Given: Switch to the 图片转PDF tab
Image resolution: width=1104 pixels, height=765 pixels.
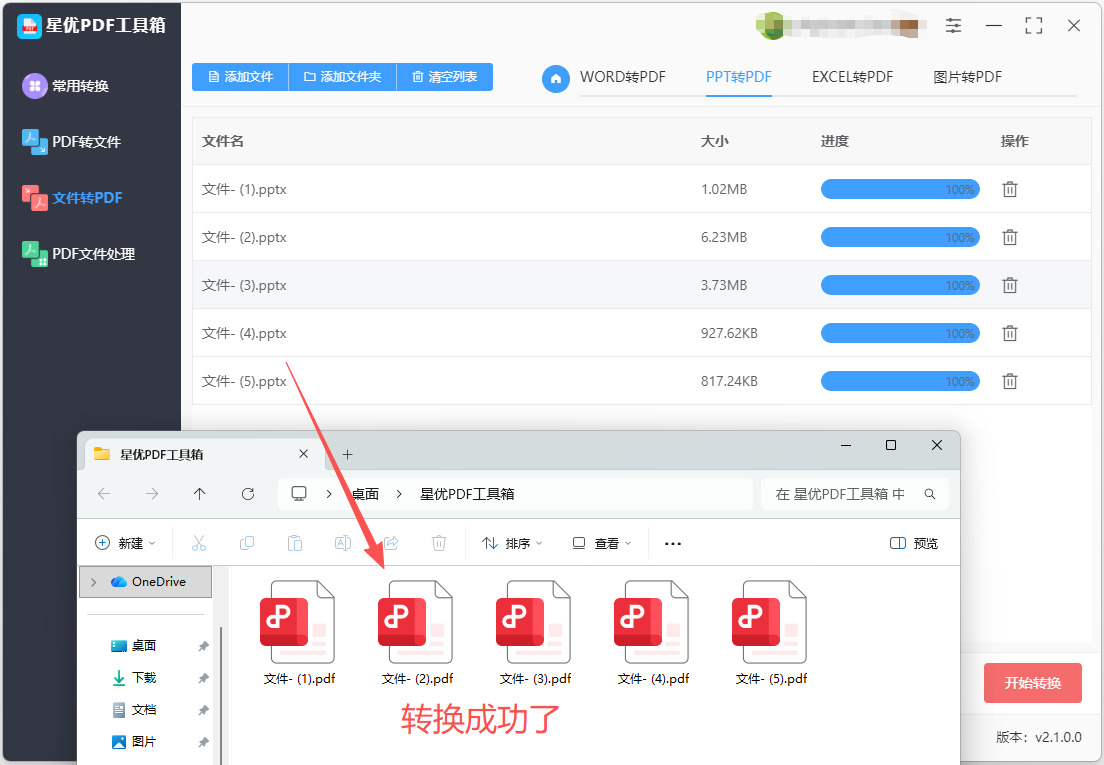Looking at the screenshot, I should coord(967,77).
